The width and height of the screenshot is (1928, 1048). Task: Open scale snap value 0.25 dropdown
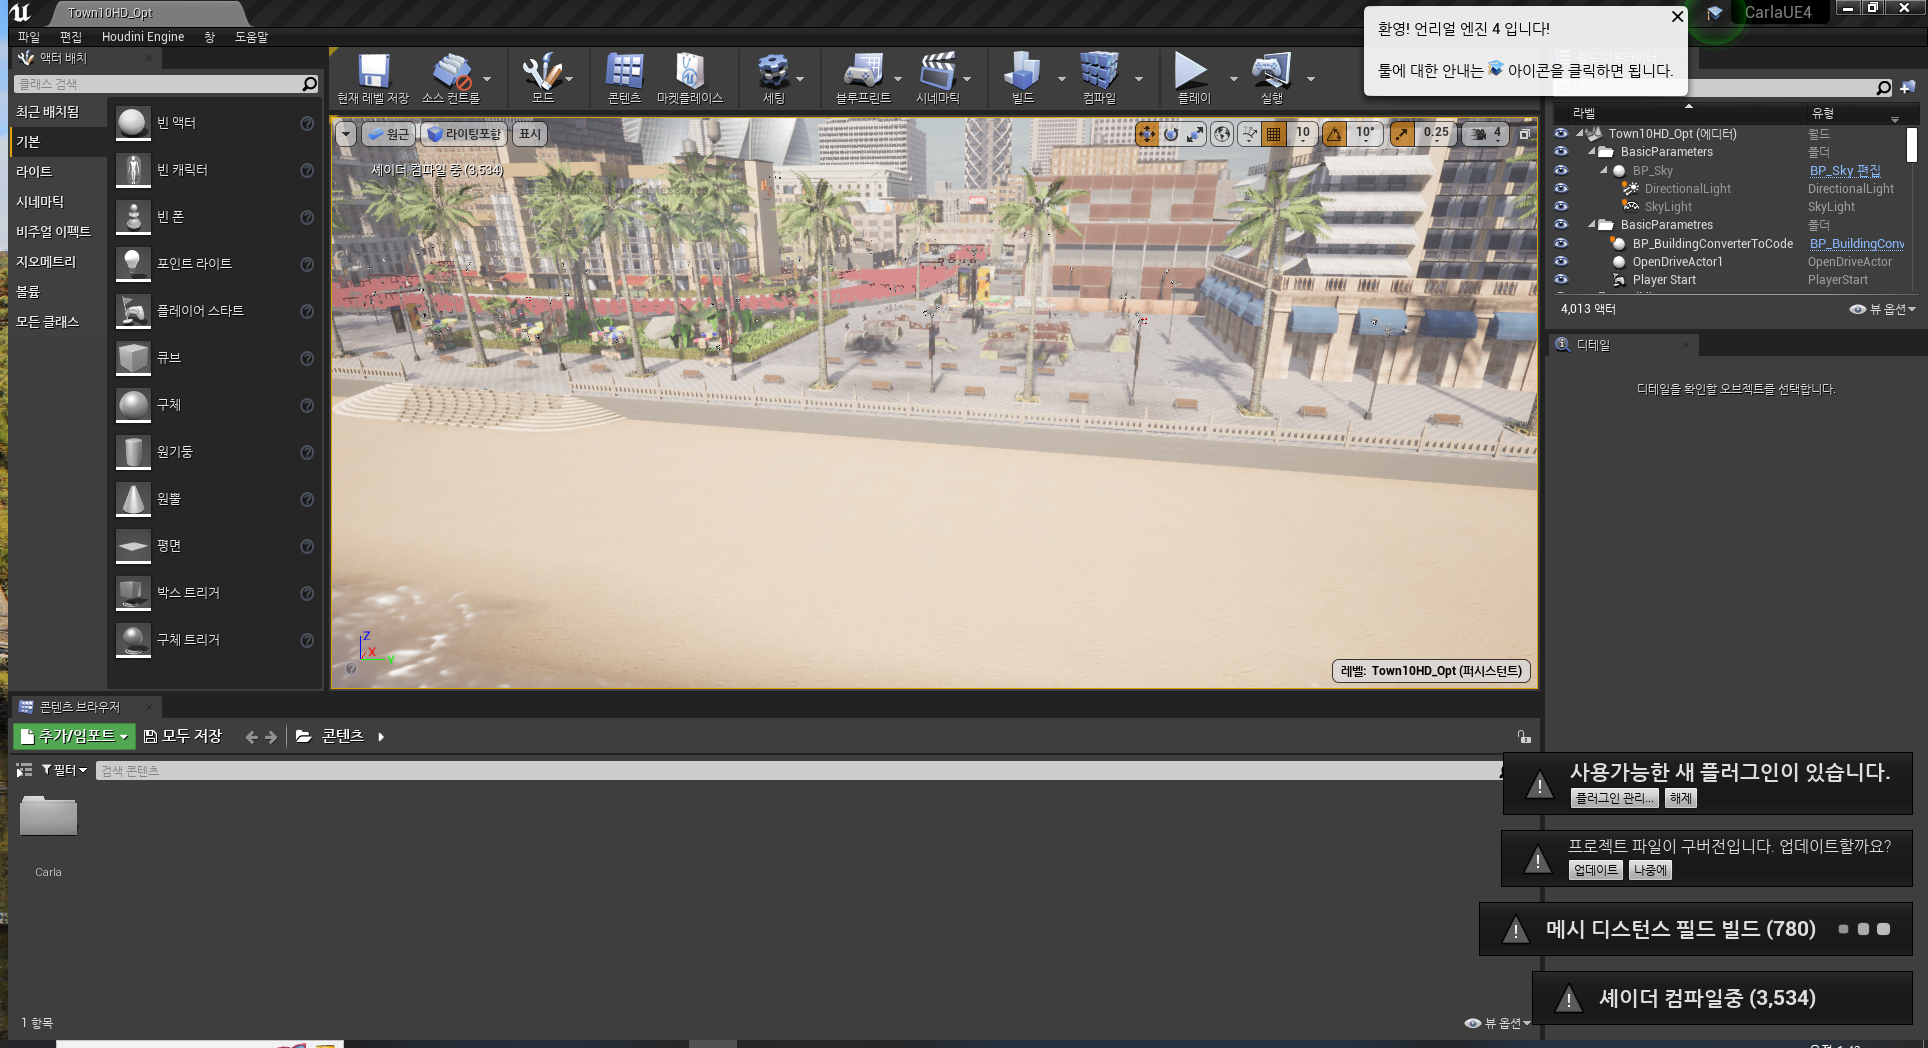1436,134
